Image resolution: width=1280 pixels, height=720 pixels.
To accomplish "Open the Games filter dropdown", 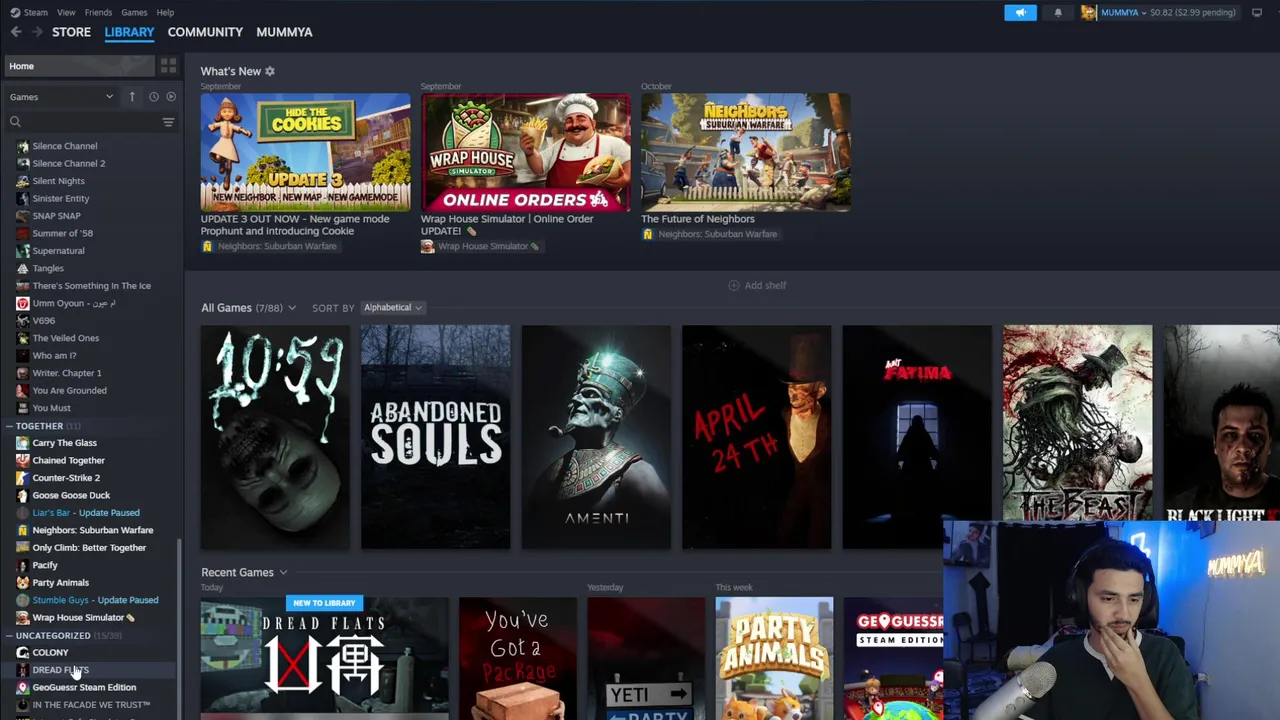I will (61, 97).
